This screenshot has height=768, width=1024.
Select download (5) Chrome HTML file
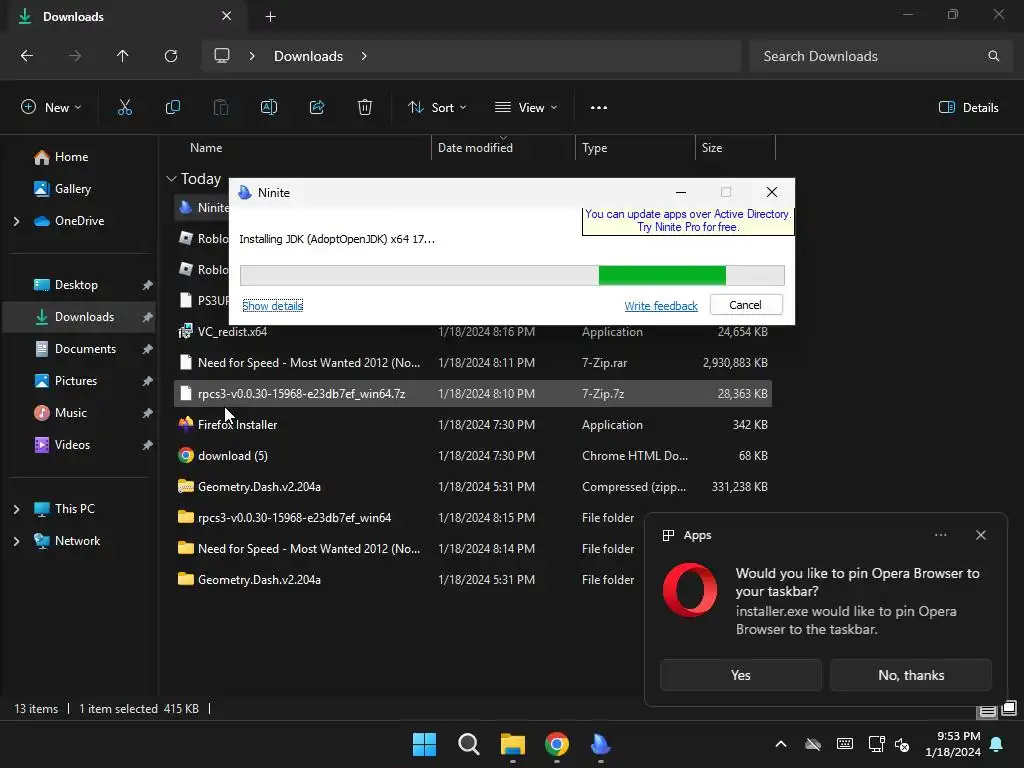coord(473,456)
